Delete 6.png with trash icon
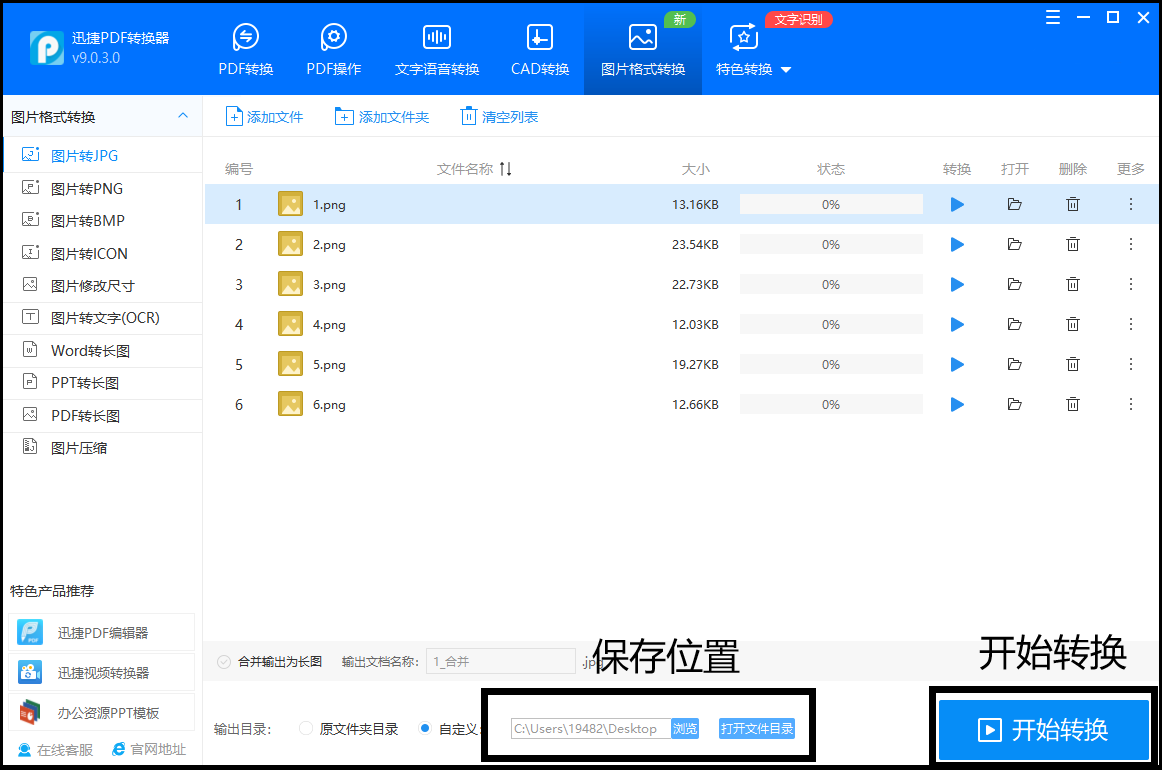 pyautogui.click(x=1072, y=405)
